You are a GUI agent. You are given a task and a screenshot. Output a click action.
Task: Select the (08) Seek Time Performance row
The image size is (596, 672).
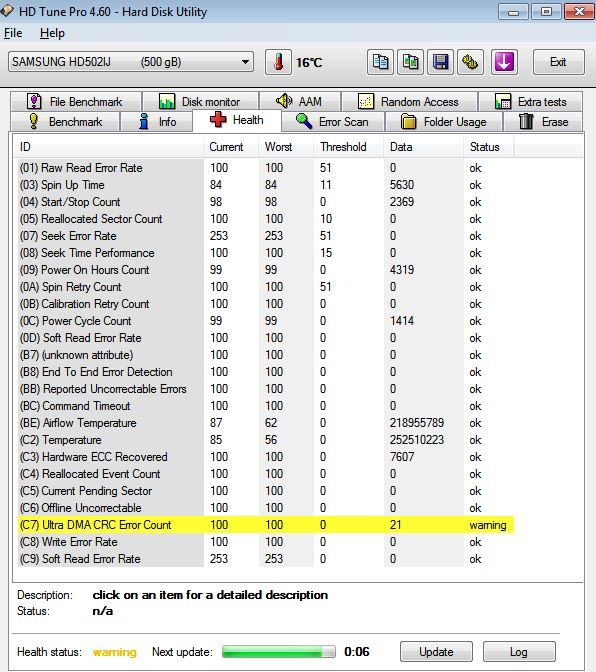(x=266, y=253)
